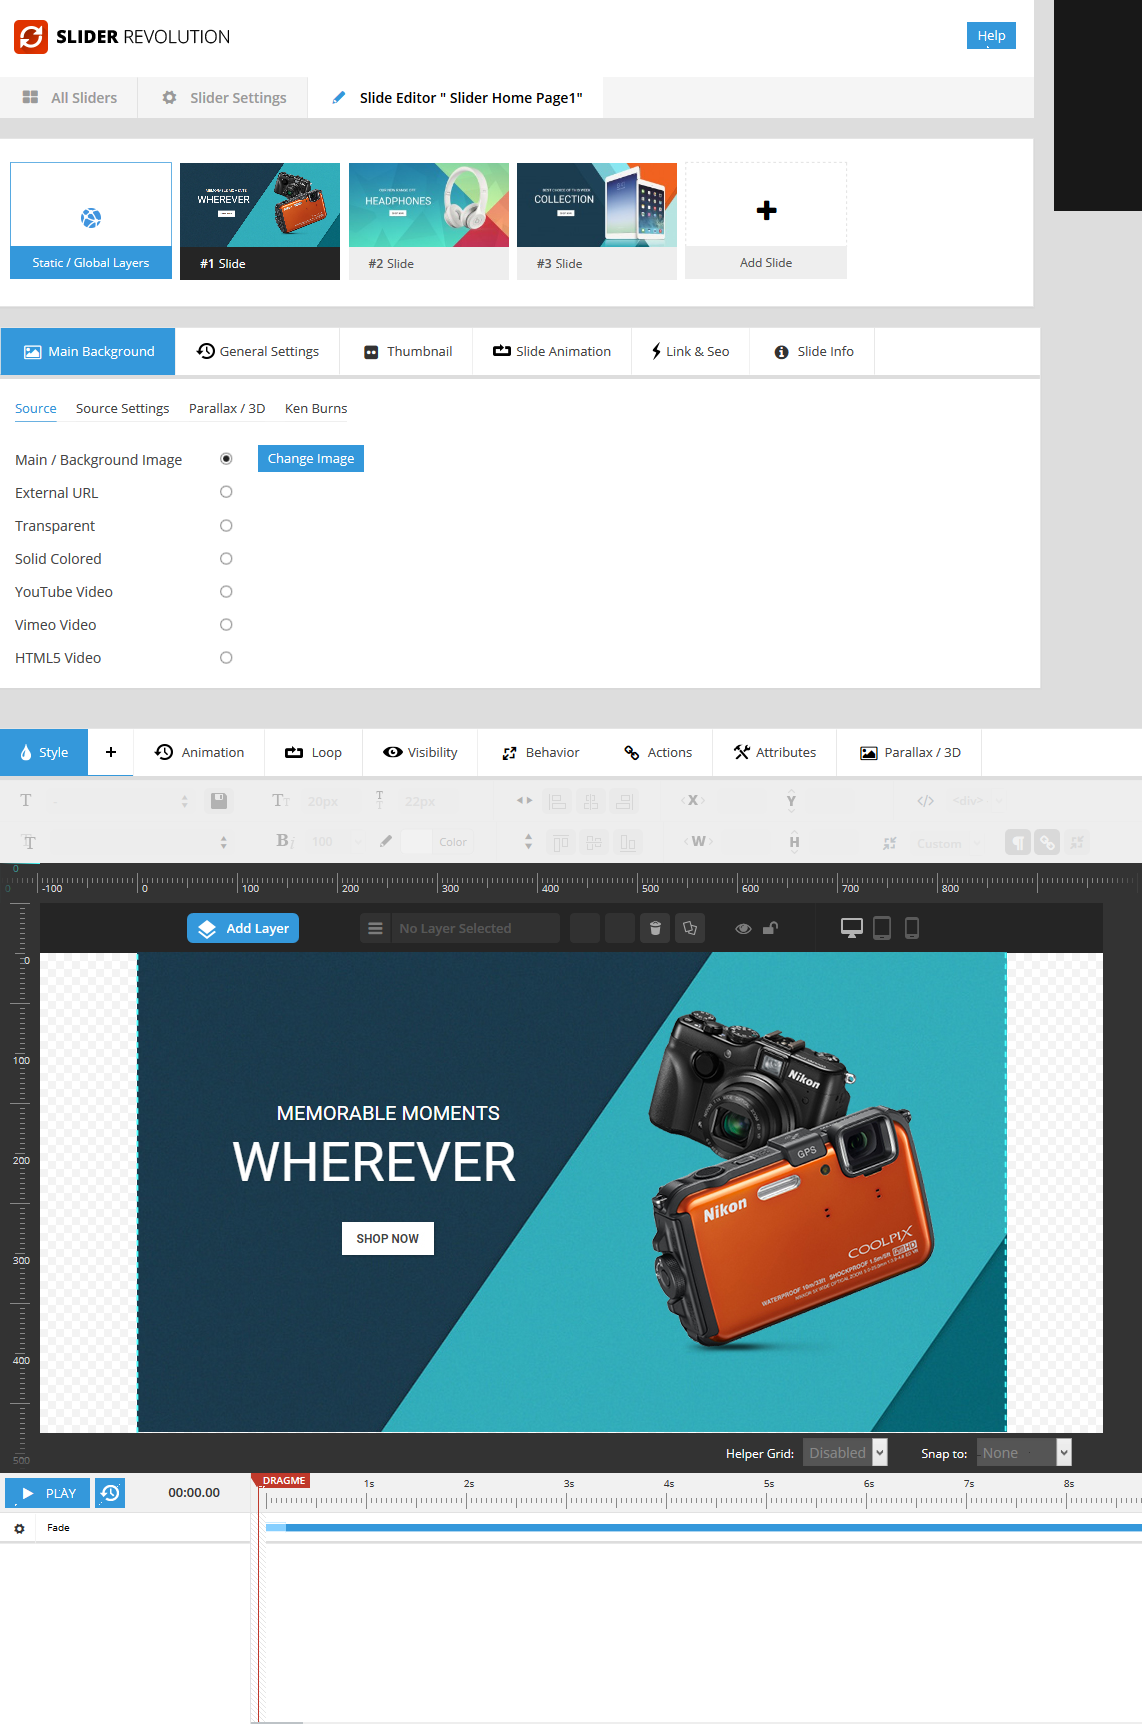
Task: Click the text Color swatch
Action: click(x=416, y=842)
